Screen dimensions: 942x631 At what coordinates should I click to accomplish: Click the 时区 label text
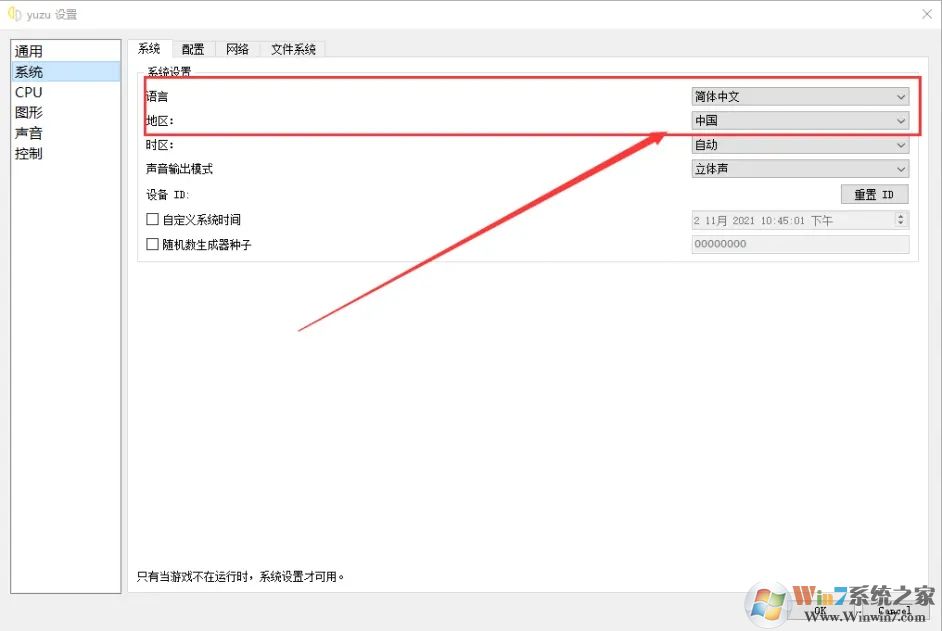pyautogui.click(x=160, y=145)
